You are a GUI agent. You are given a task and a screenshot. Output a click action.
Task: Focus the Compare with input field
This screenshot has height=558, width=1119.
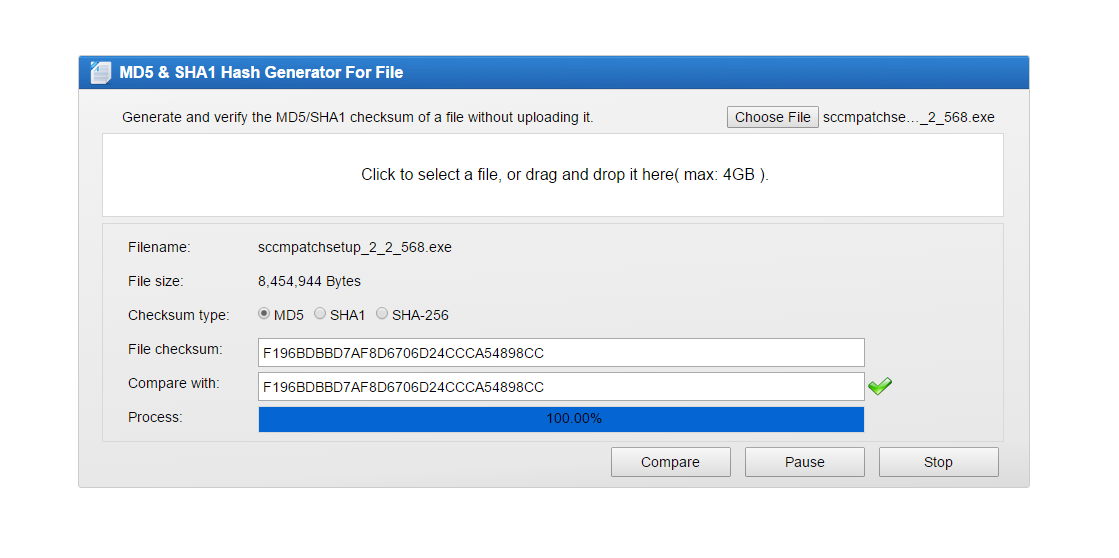pos(561,386)
